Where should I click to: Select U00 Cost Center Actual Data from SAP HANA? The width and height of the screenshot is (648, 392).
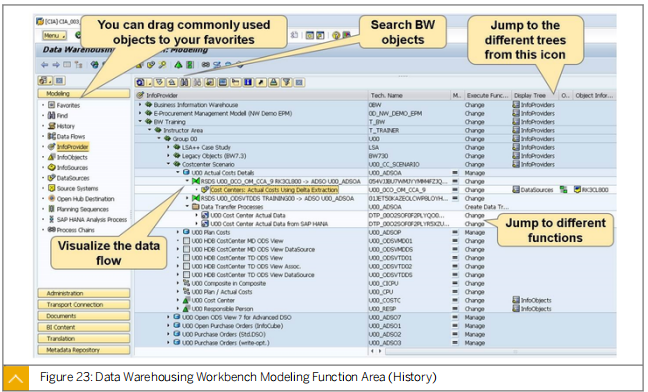pyautogui.click(x=269, y=223)
